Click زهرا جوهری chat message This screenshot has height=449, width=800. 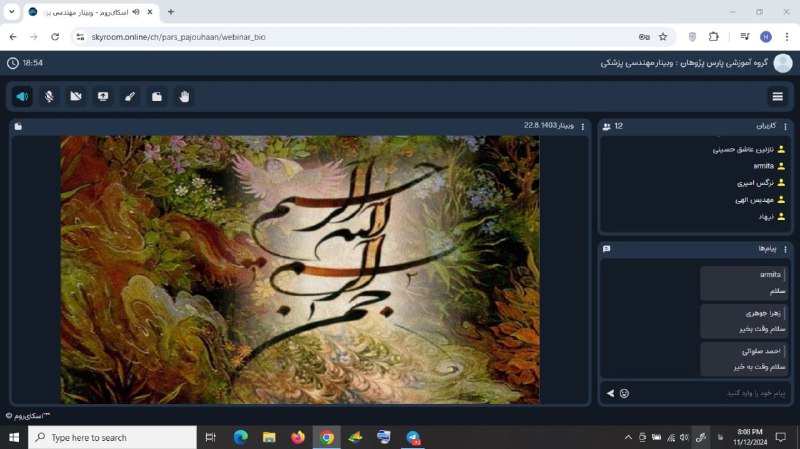[744, 321]
